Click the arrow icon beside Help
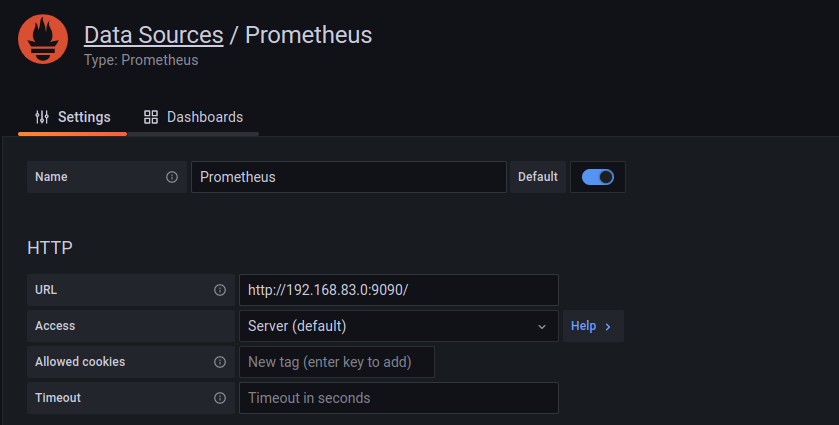 pyautogui.click(x=608, y=327)
